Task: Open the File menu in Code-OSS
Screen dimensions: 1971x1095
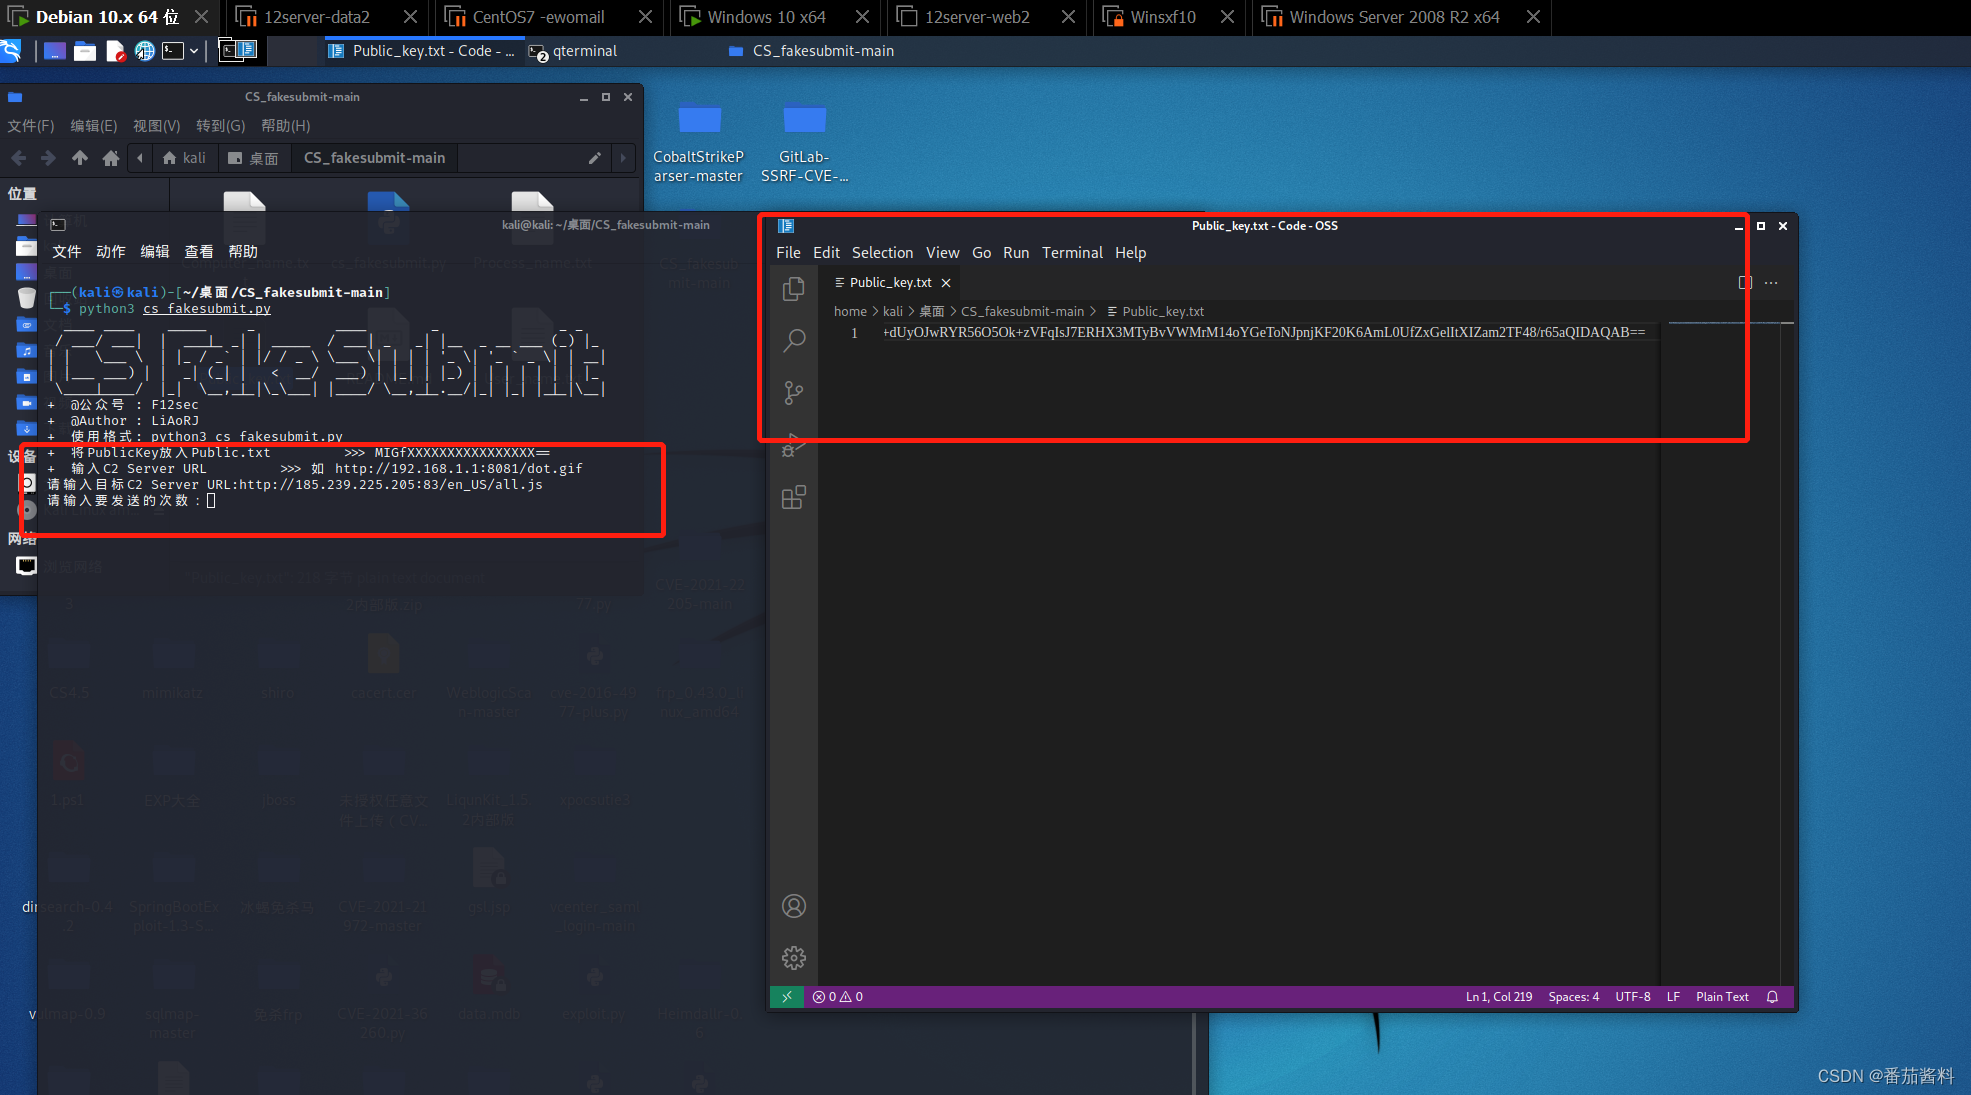Action: pos(788,253)
